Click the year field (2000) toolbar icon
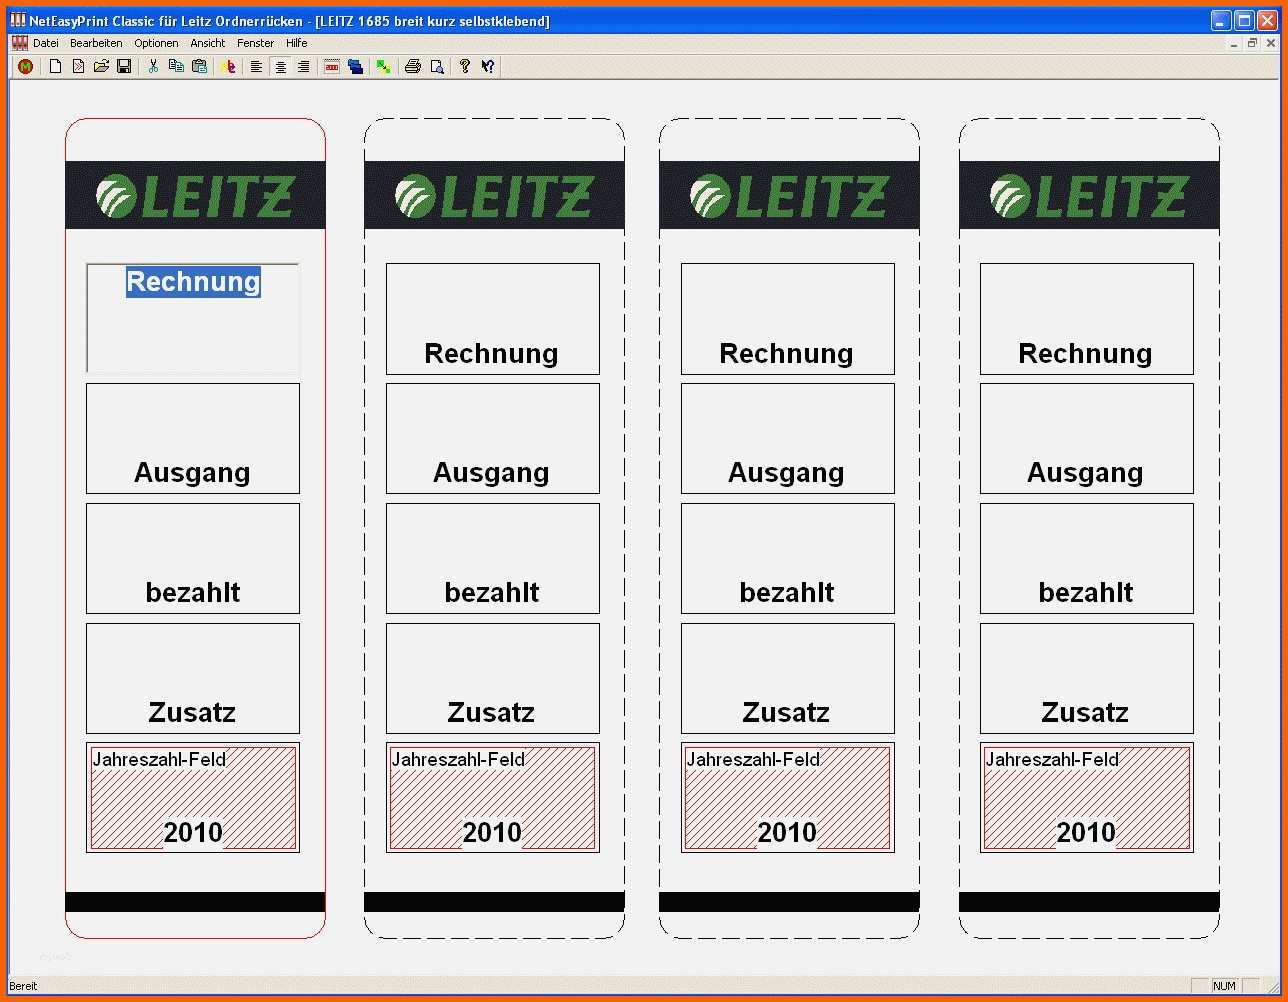Image resolution: width=1288 pixels, height=1002 pixels. [332, 67]
